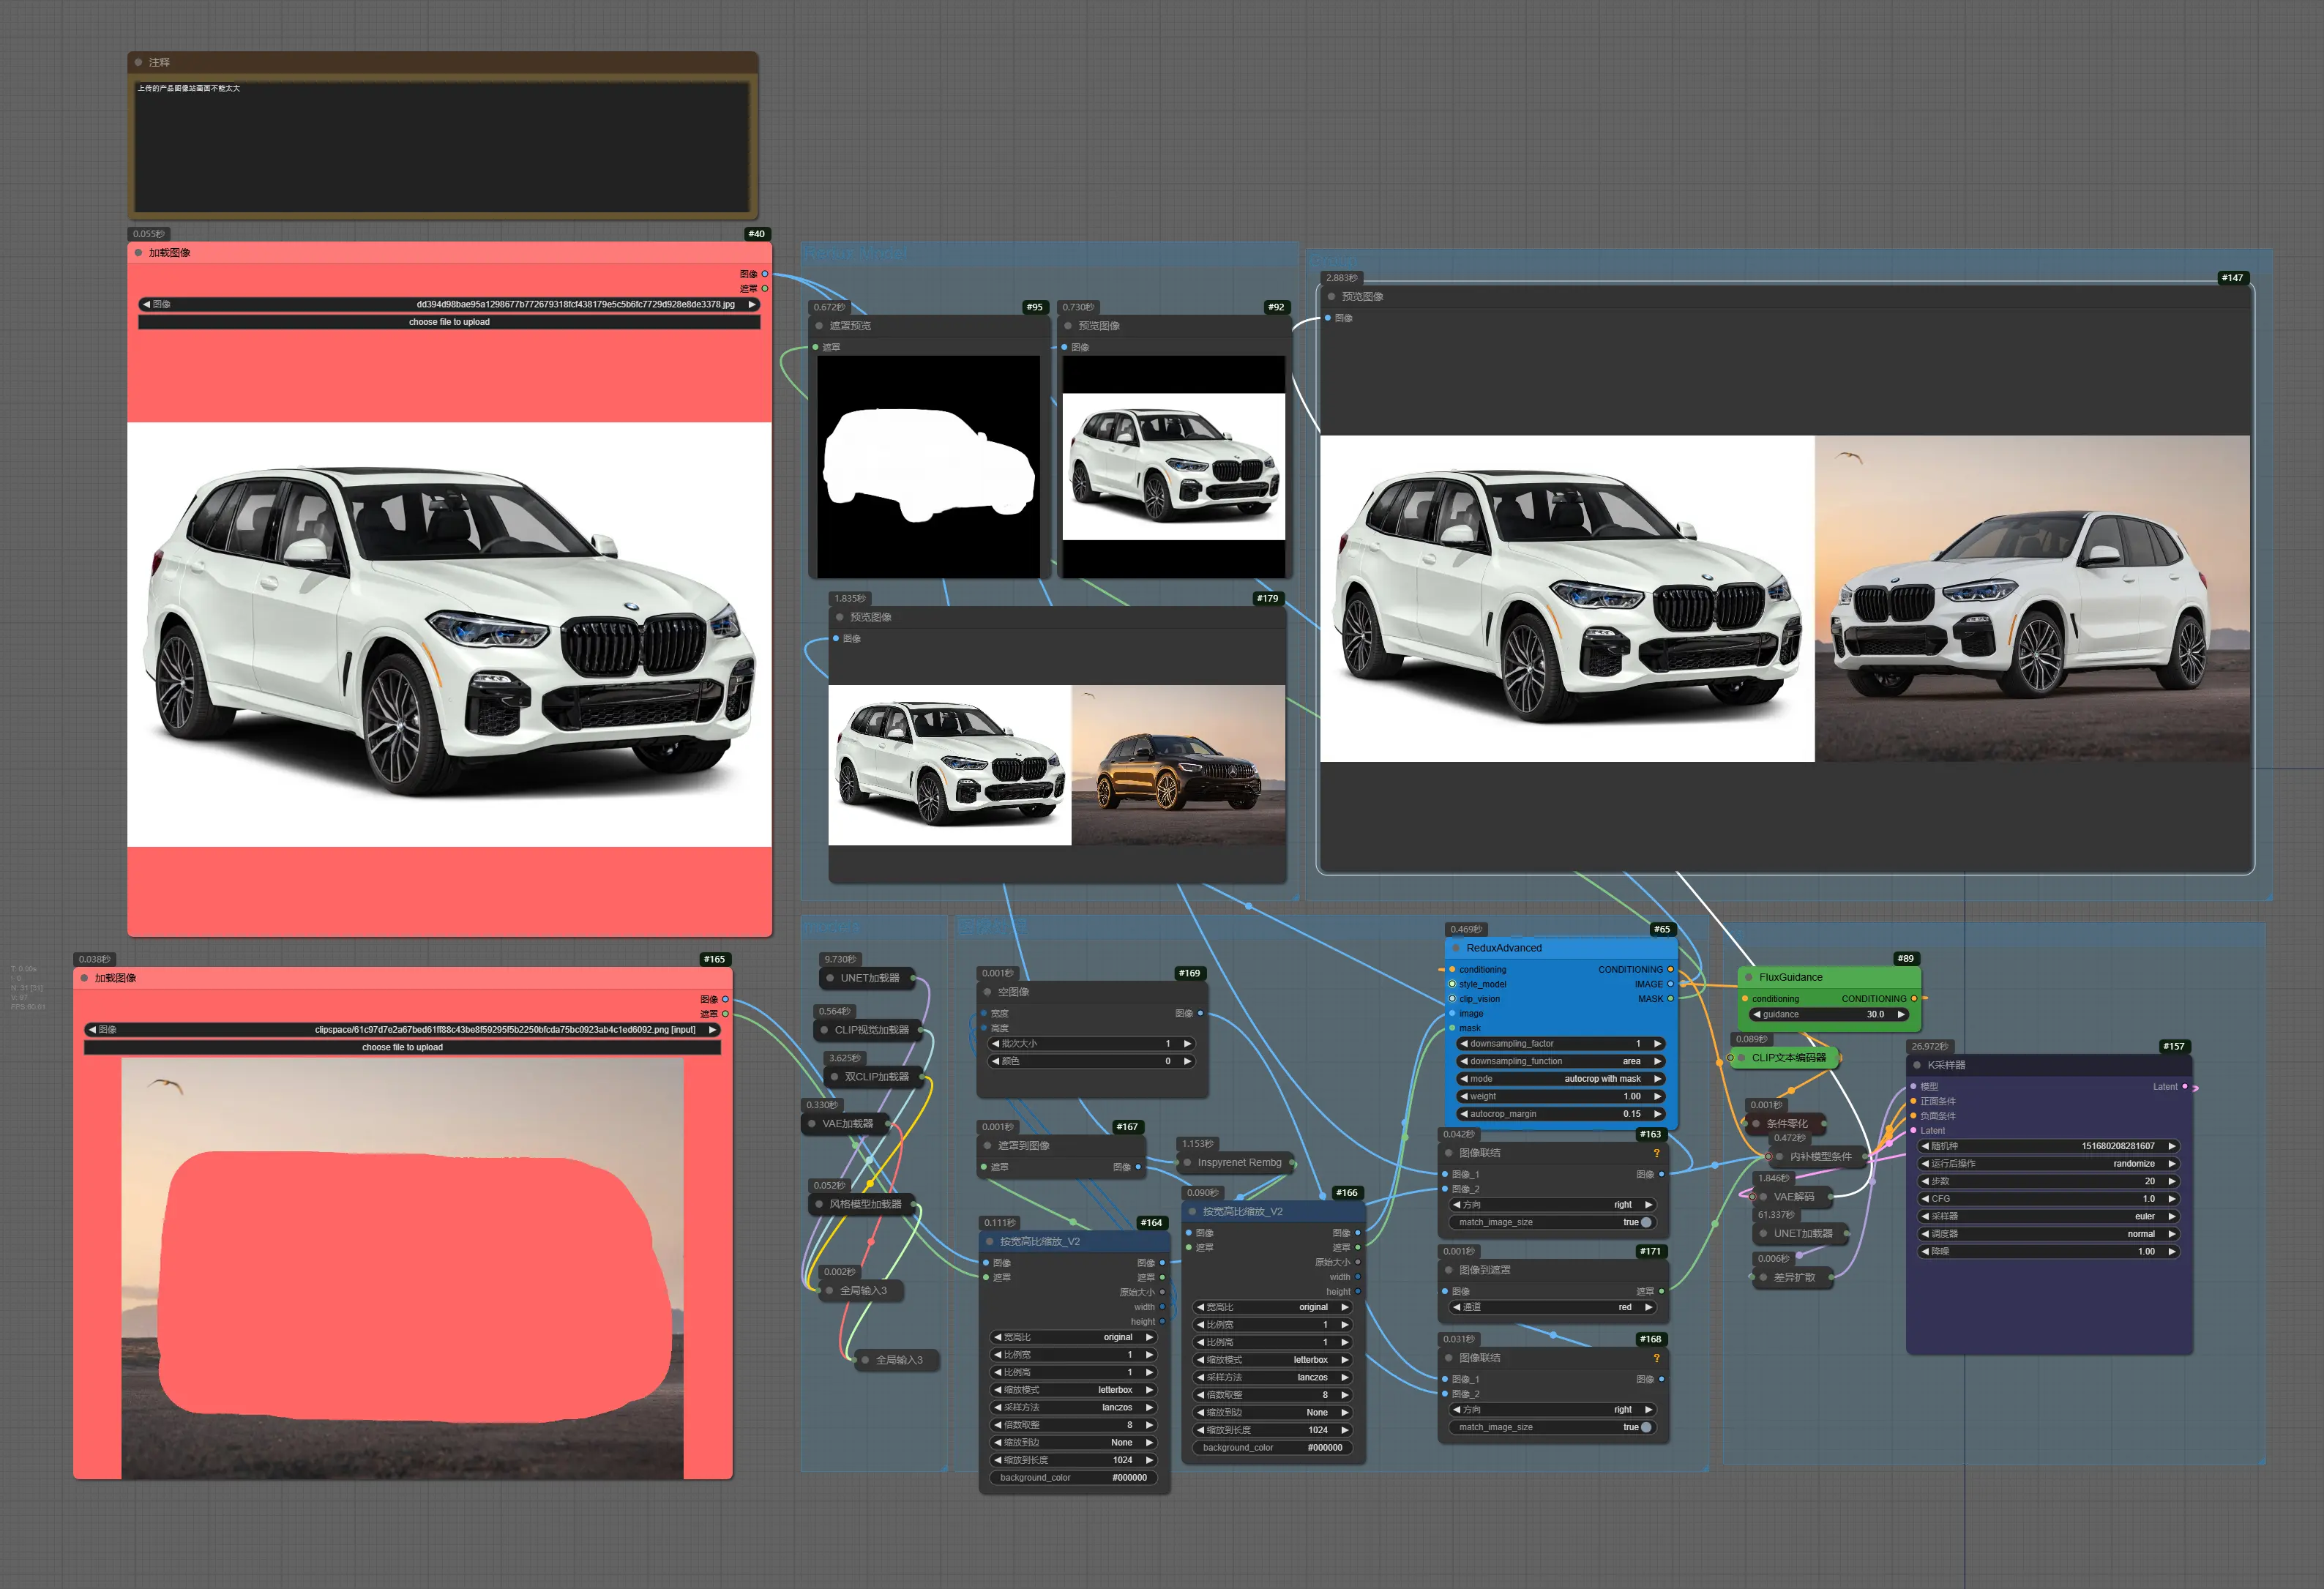
Task: Expand the 风格模型加载器 collapsed node dot
Action: tap(819, 1204)
